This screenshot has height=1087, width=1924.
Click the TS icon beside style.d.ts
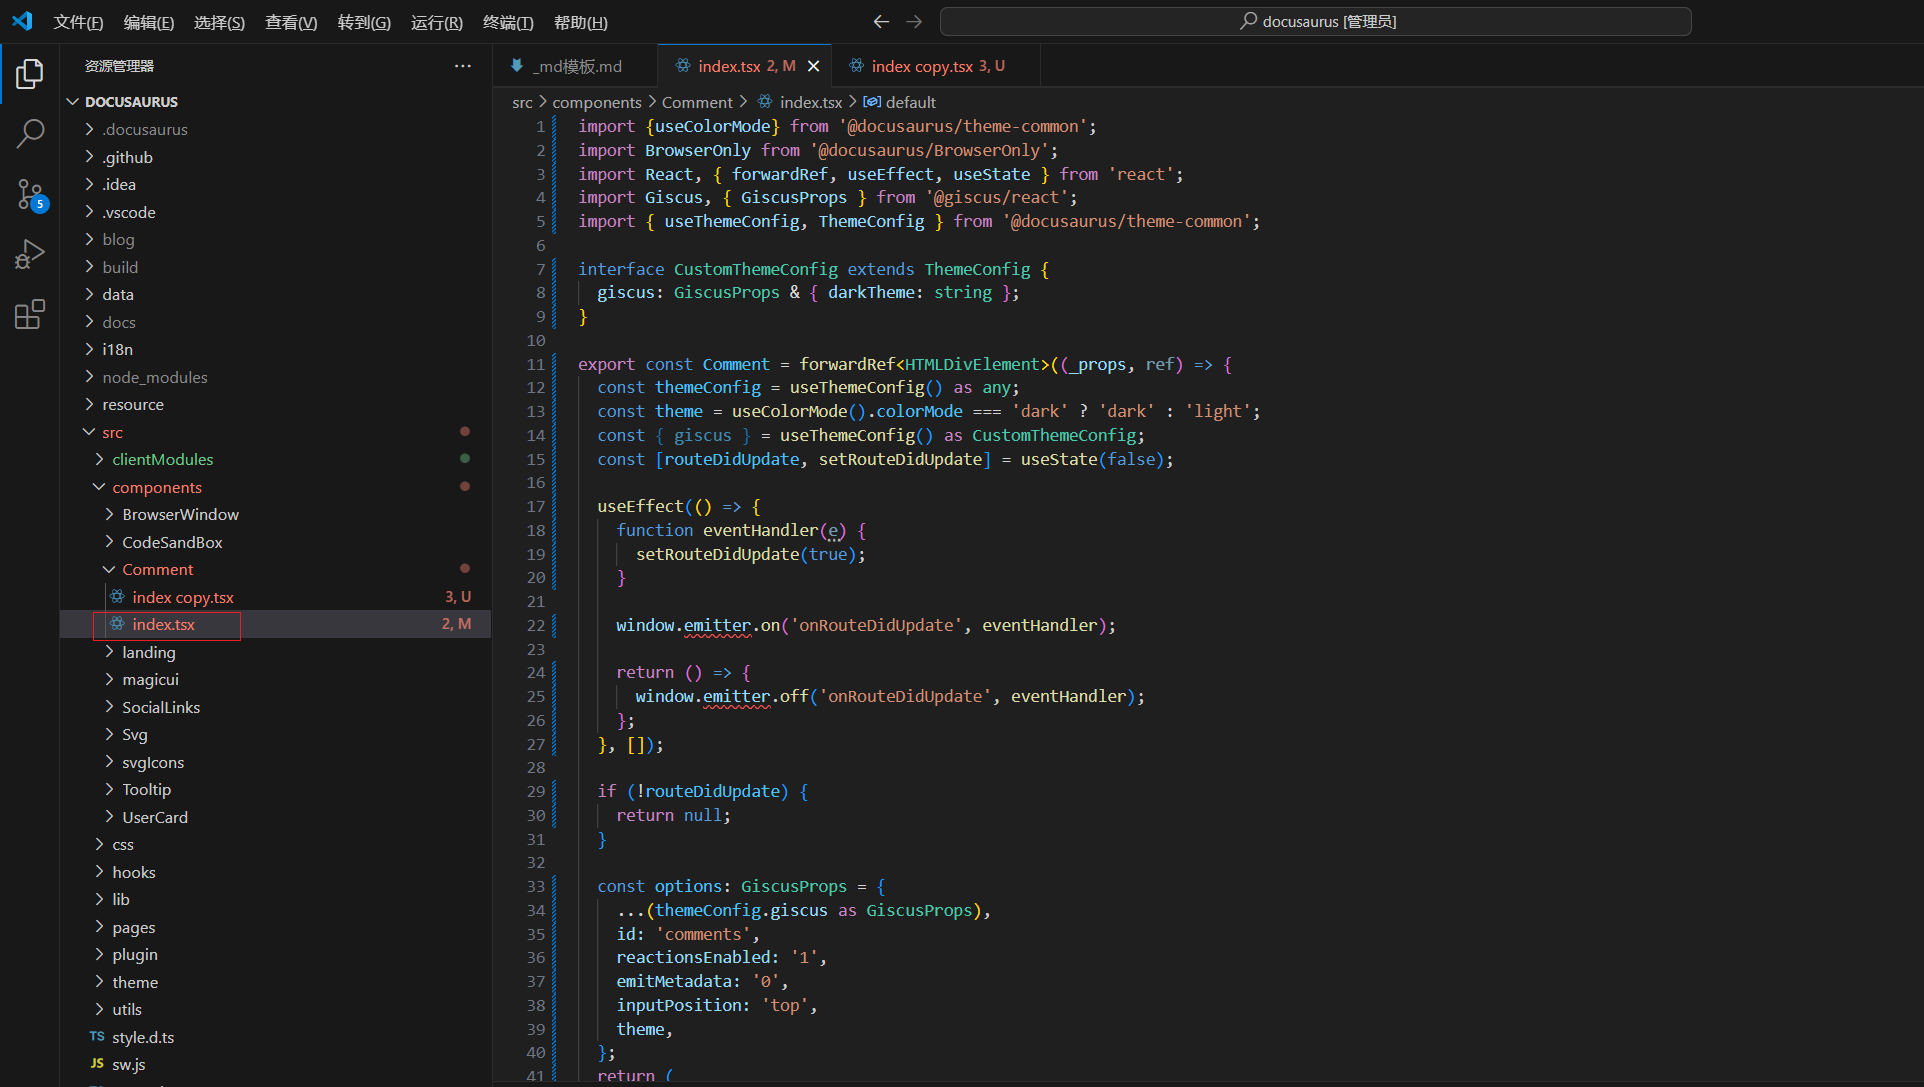97,1037
